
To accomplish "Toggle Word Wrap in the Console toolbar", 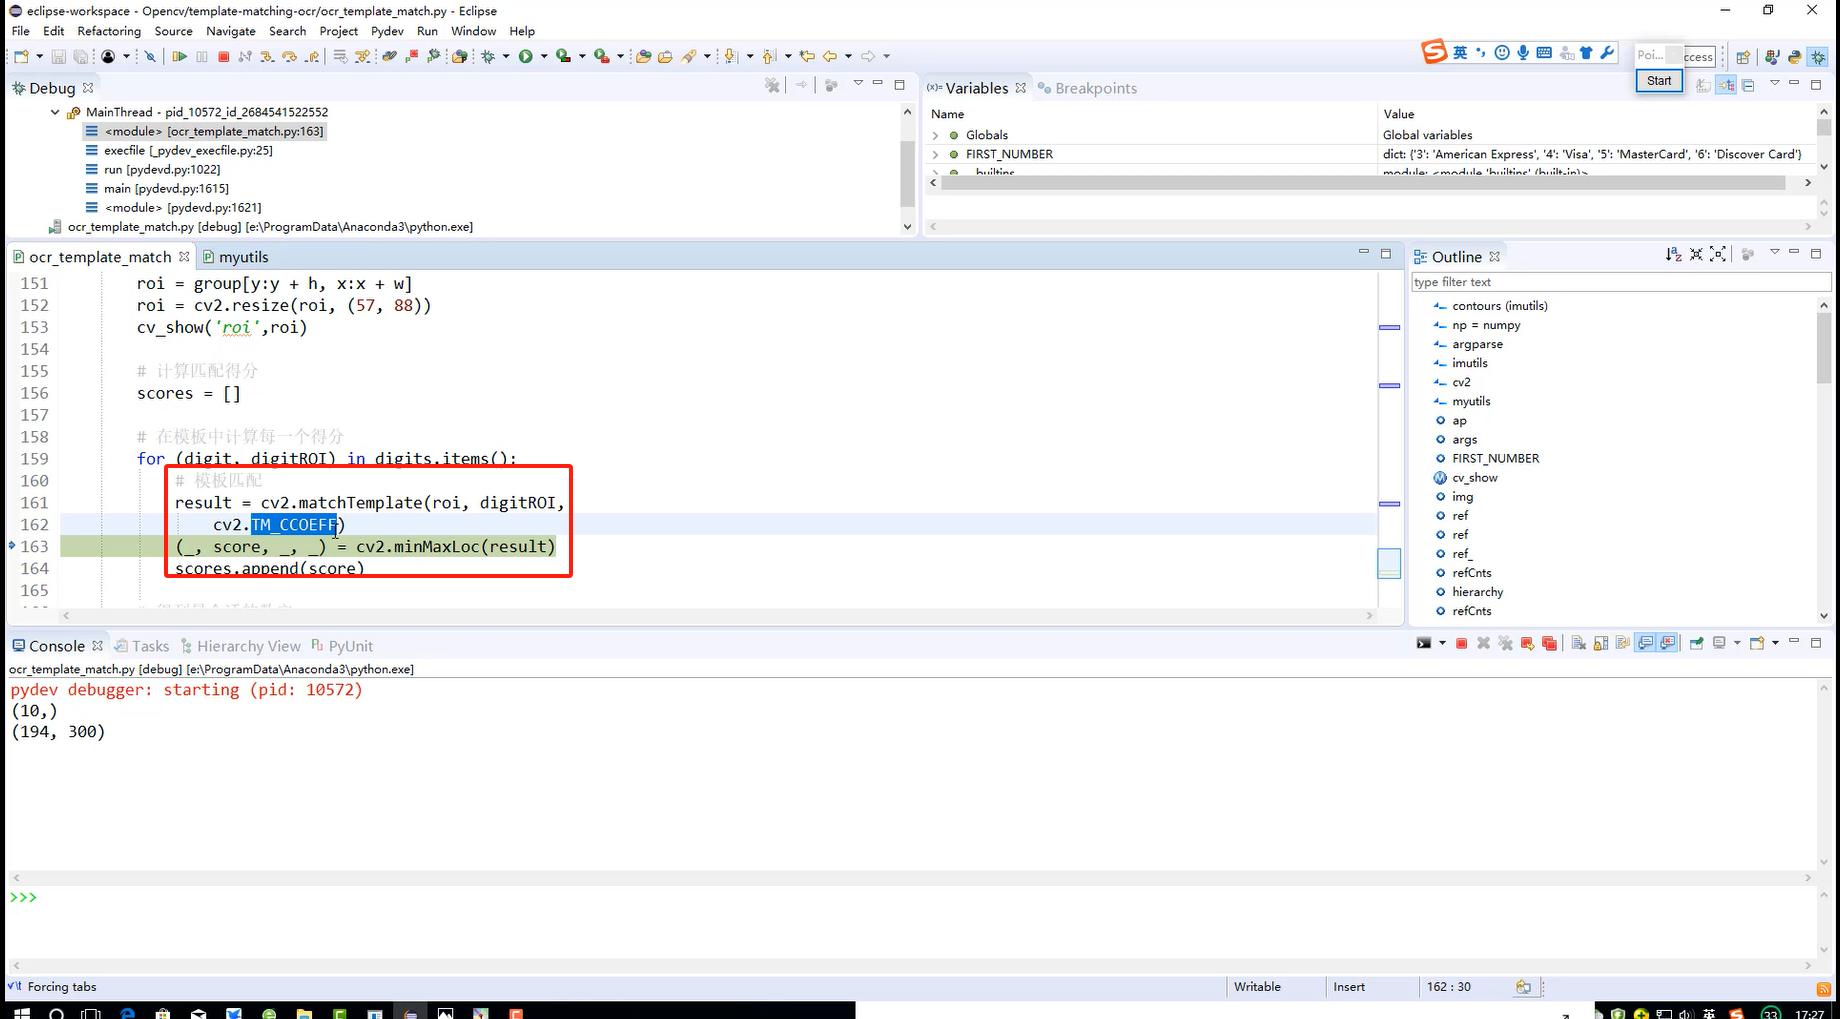I will 1622,643.
